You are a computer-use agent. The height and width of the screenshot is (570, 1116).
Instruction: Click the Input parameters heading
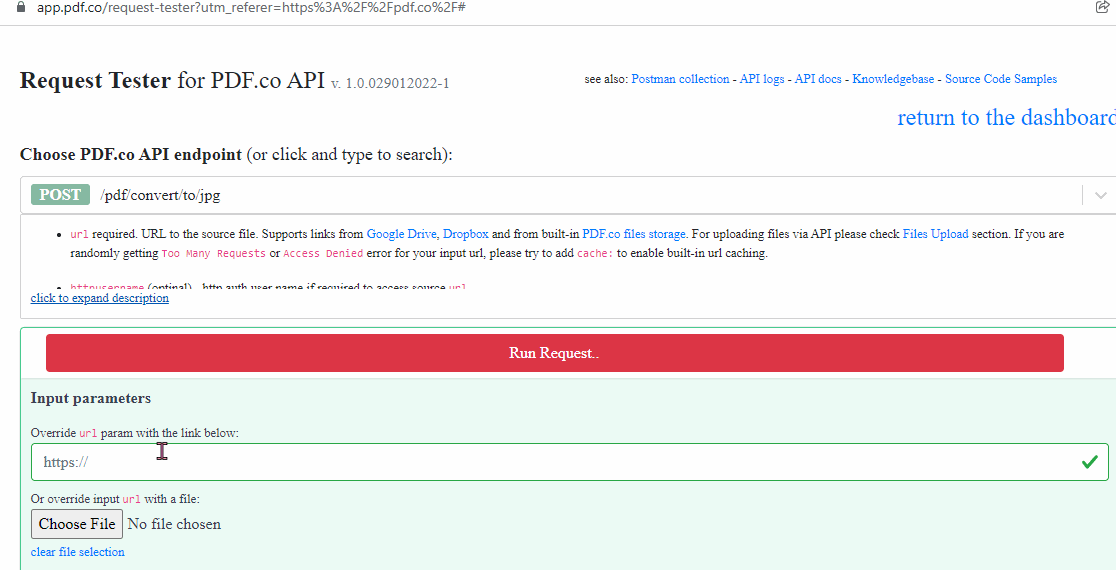(90, 399)
